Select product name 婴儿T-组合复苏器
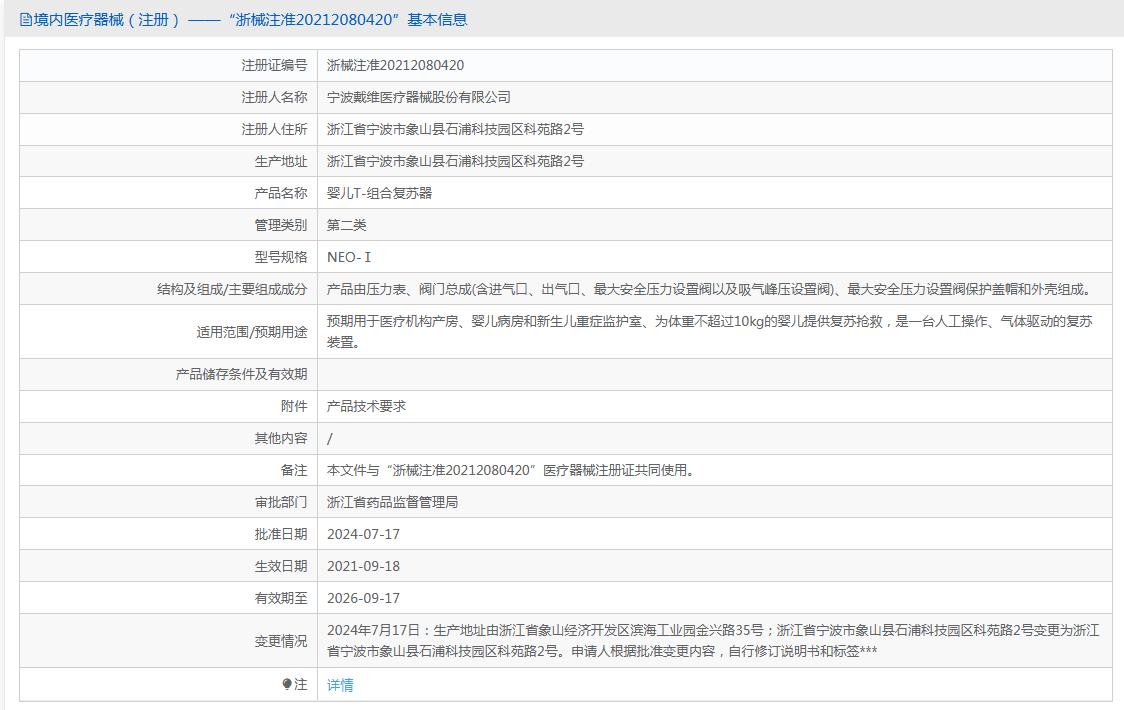This screenshot has height=710, width=1124. [380, 193]
